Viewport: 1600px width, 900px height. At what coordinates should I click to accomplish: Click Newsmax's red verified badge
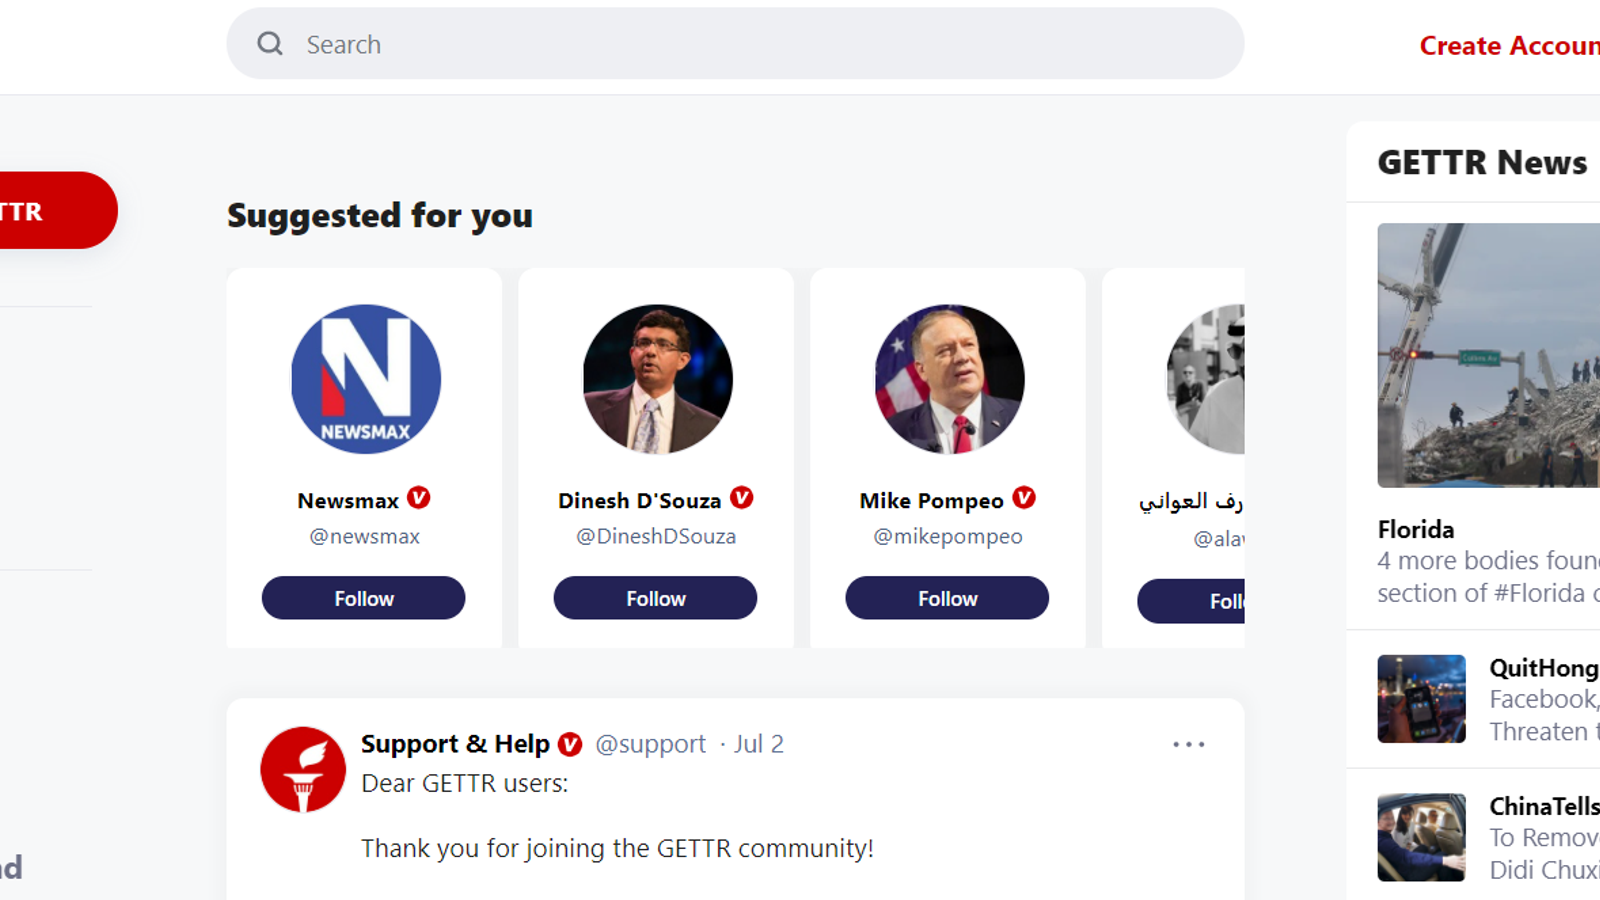419,498
